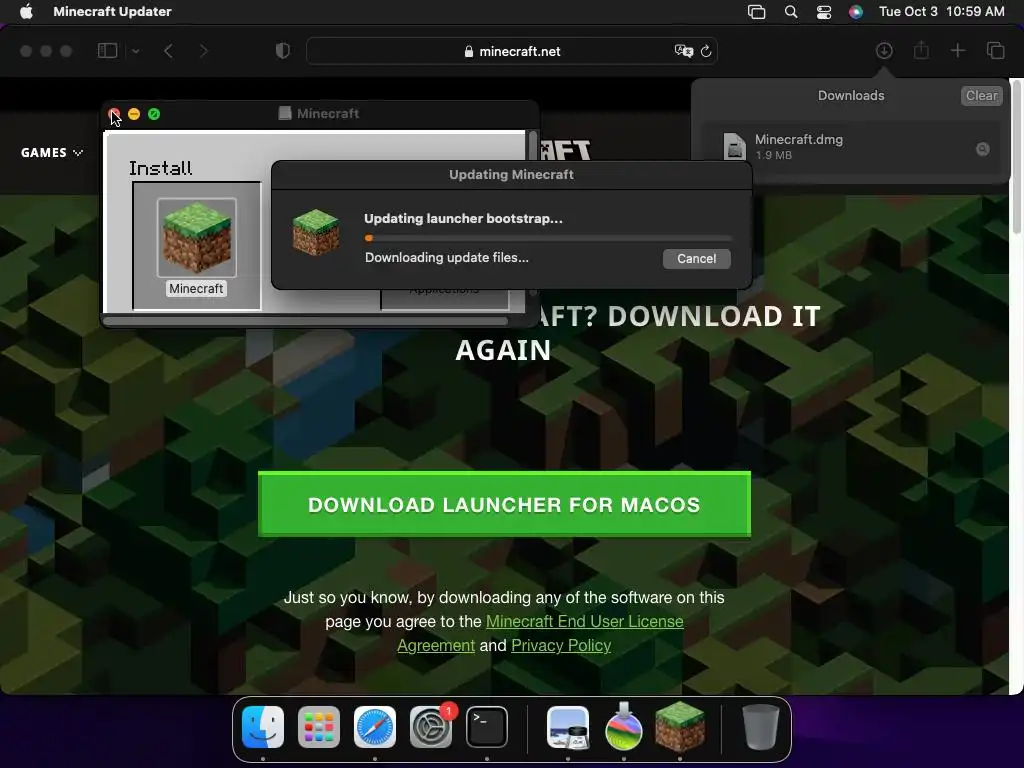
Task: Click the translate page icon
Action: click(683, 51)
